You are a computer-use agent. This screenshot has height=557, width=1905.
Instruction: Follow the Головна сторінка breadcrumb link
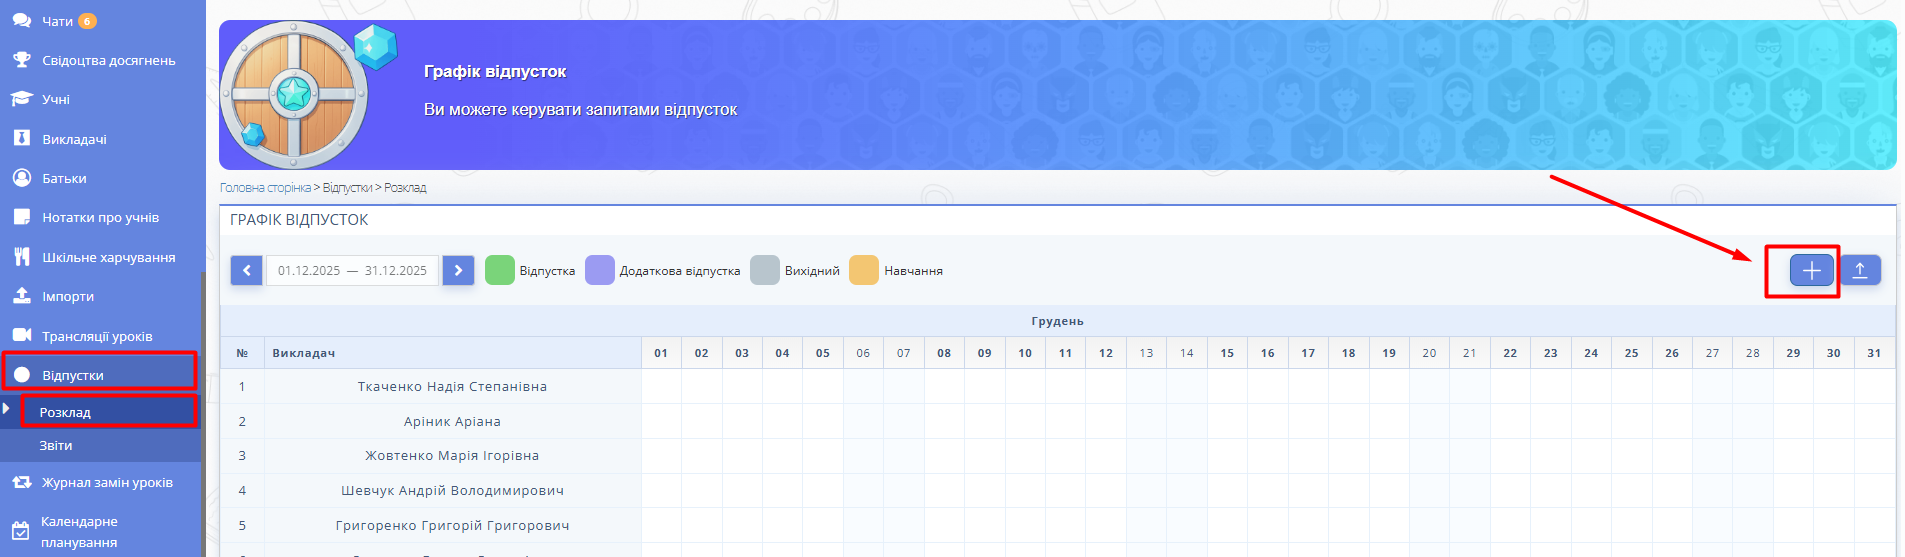[265, 188]
